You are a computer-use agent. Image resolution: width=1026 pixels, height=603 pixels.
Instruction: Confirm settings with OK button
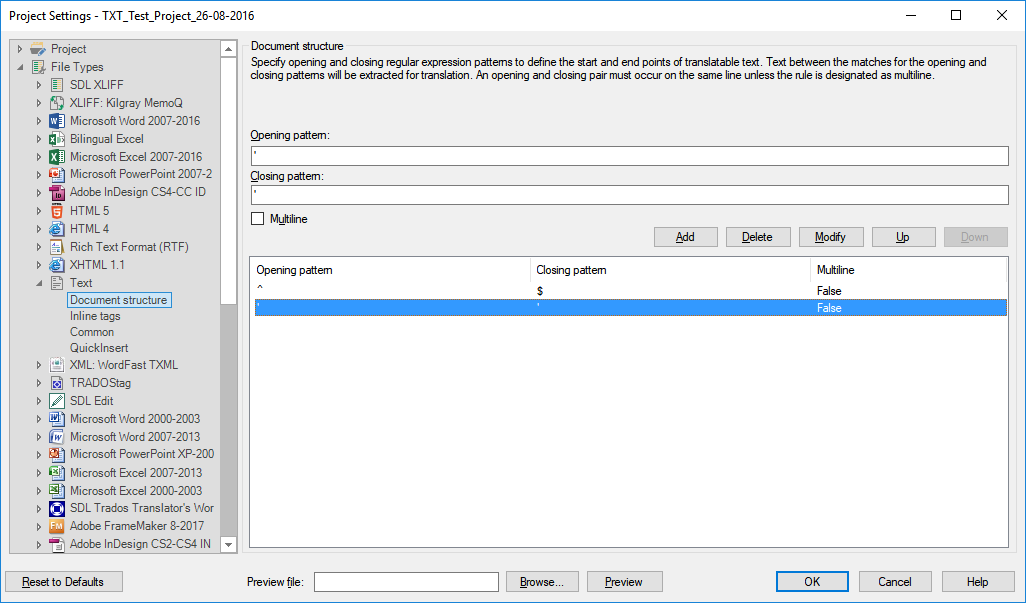(812, 581)
